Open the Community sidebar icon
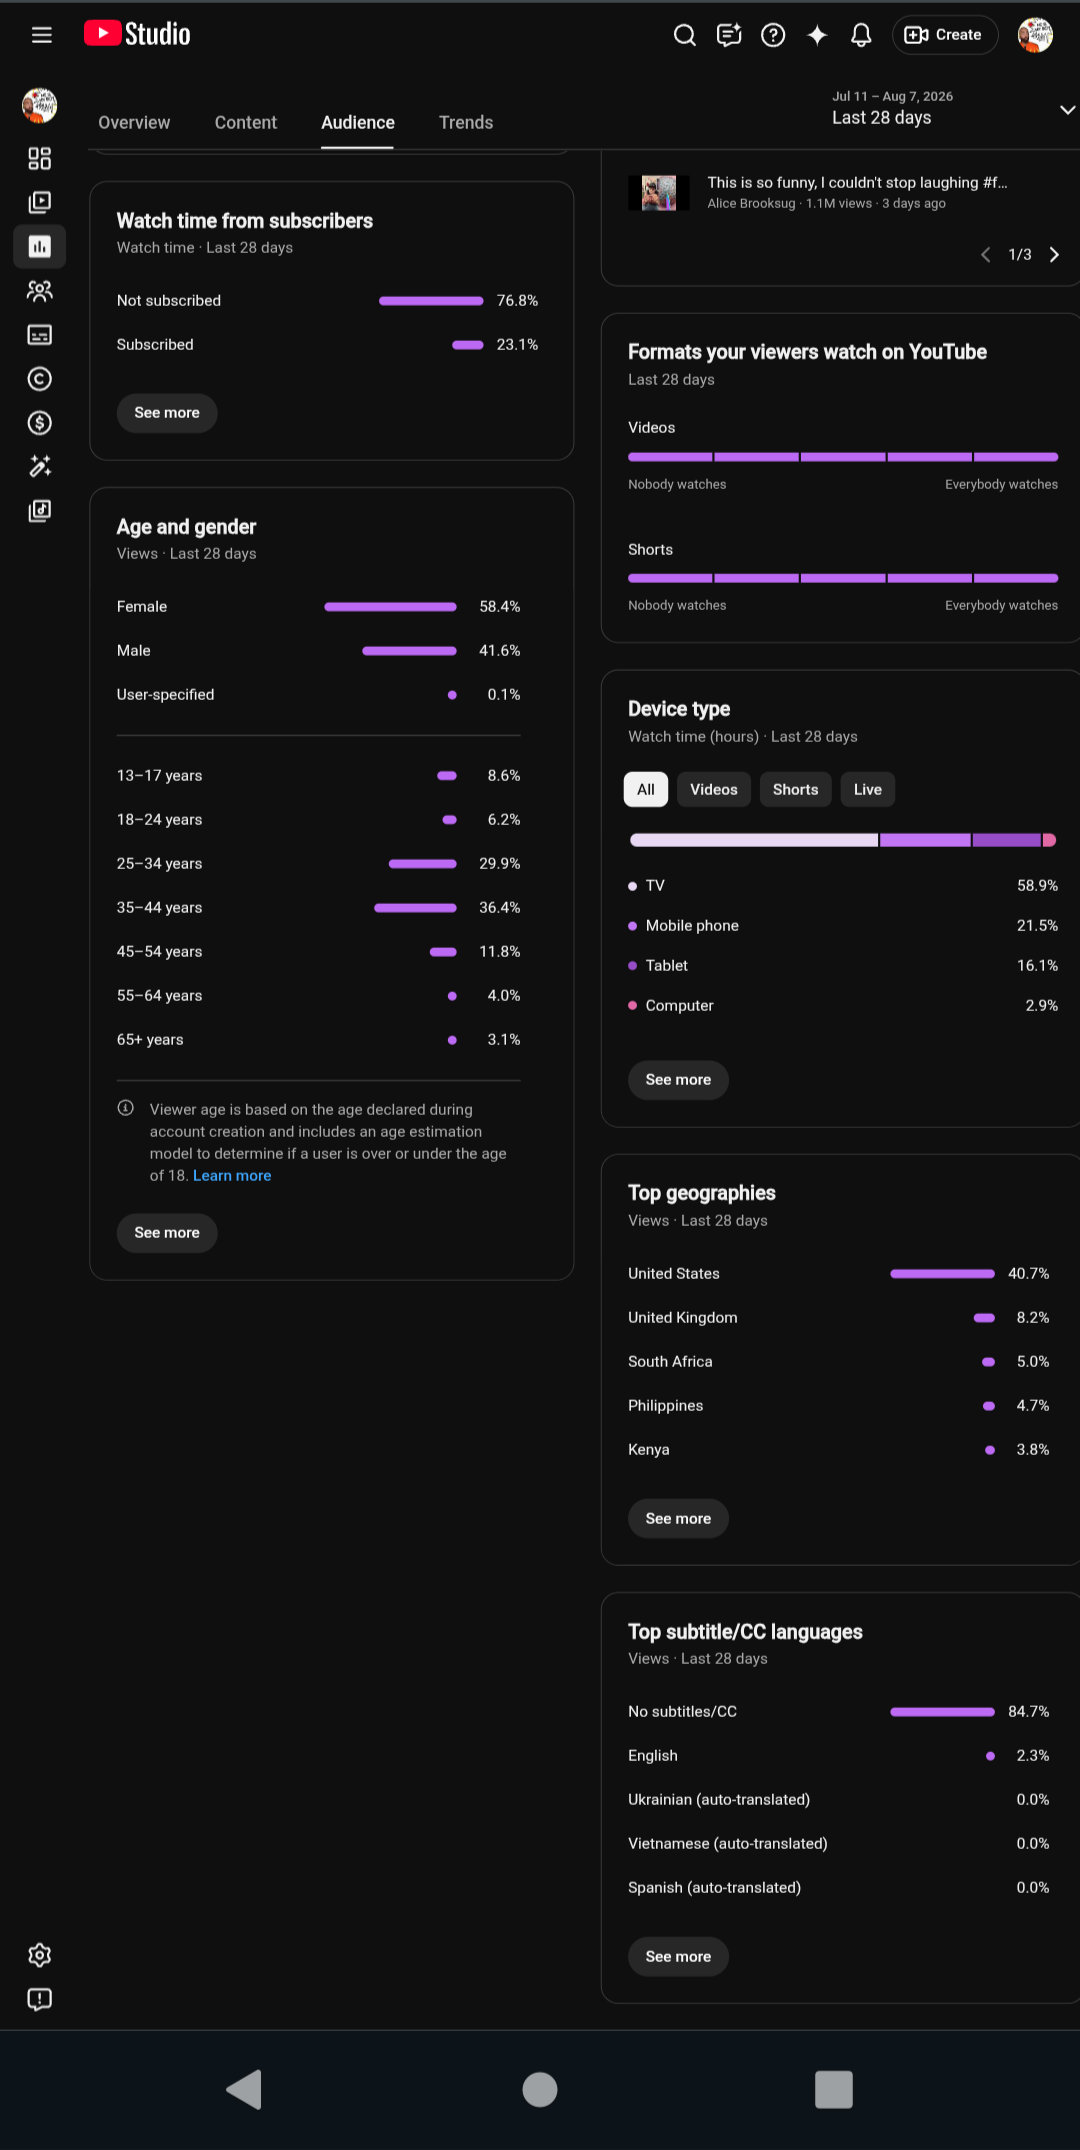The height and width of the screenshot is (2150, 1080). point(40,291)
